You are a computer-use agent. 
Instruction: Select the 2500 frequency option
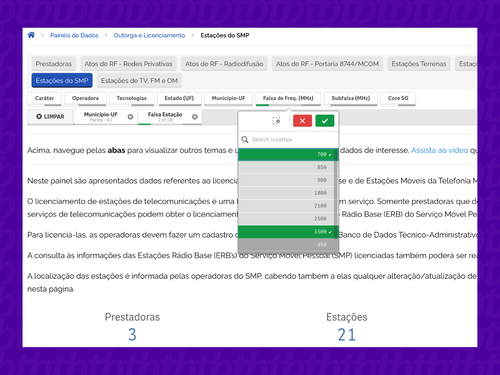286,219
